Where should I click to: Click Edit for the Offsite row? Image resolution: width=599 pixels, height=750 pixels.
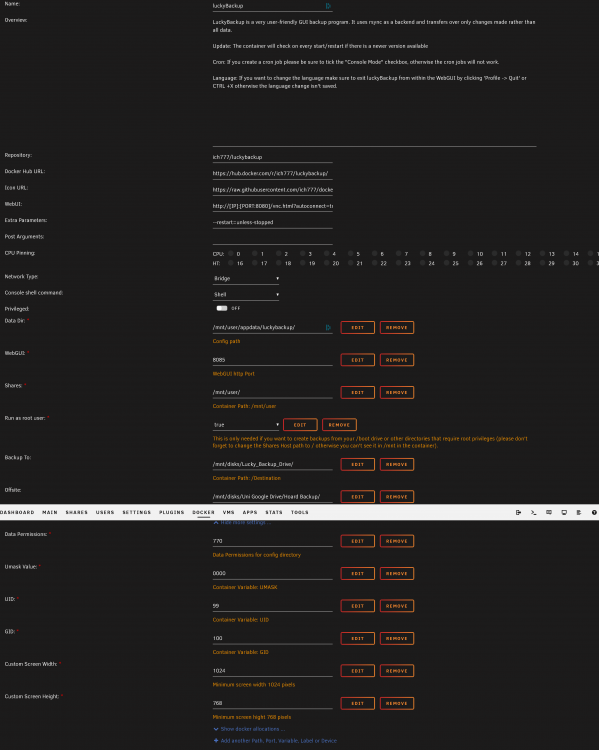pyautogui.click(x=357, y=496)
